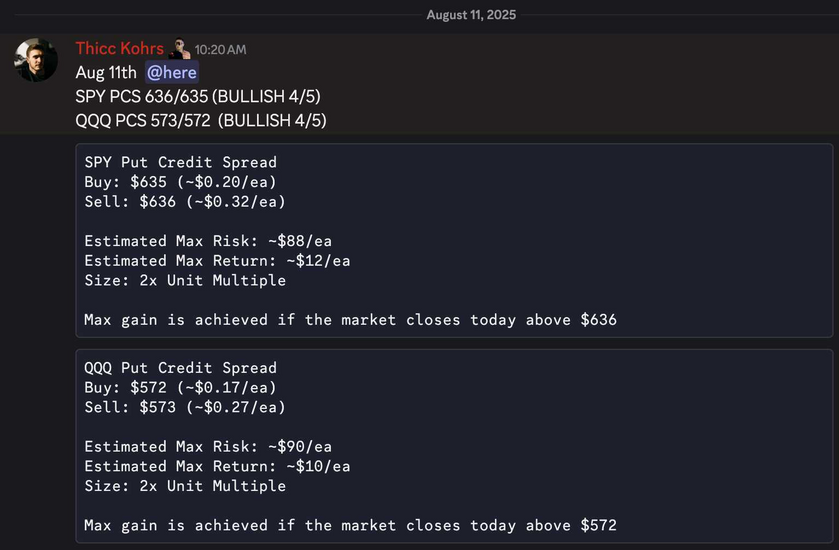Click the Estimated Max Return ~$12/ea line
Viewport: 839px width, 550px height.
point(217,261)
